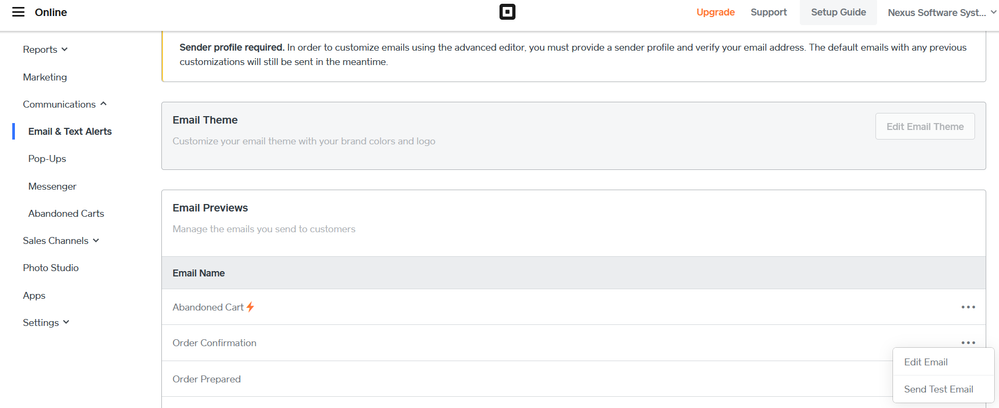Screen dimensions: 999x408
Task: Open the hamburger navigation menu
Action: click(18, 12)
